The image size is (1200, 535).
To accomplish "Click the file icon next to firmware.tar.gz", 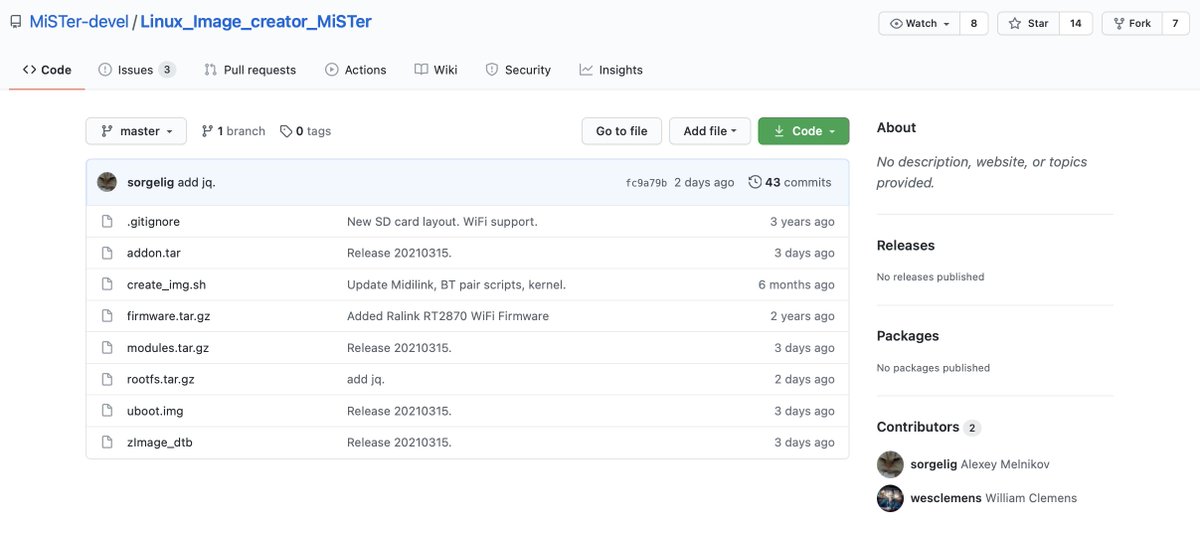I will point(107,316).
